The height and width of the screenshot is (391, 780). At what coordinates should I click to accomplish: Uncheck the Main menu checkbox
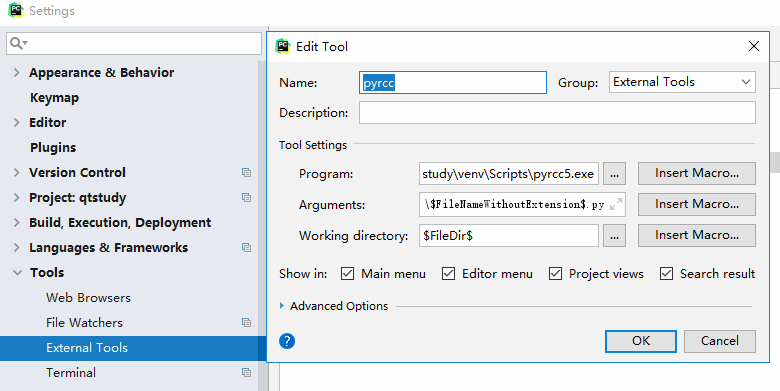pos(347,274)
